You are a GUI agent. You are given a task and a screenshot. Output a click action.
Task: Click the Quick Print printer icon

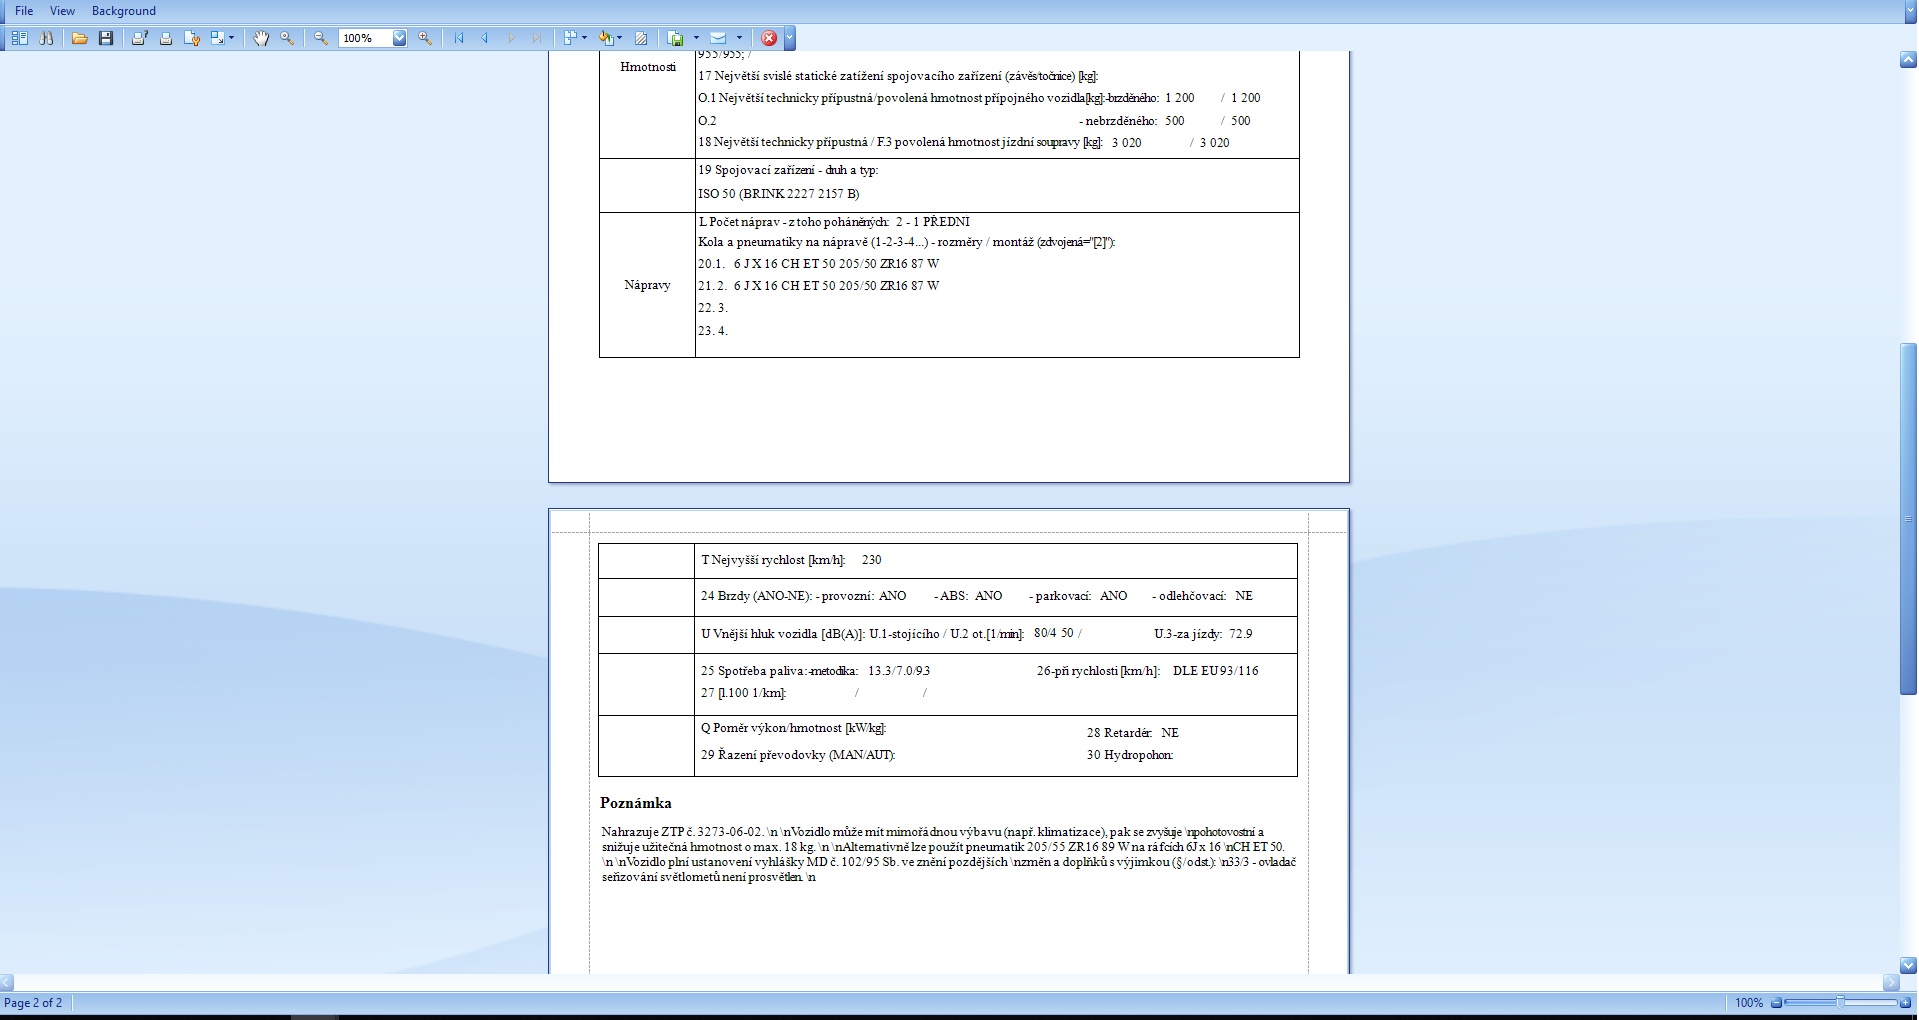click(x=166, y=38)
